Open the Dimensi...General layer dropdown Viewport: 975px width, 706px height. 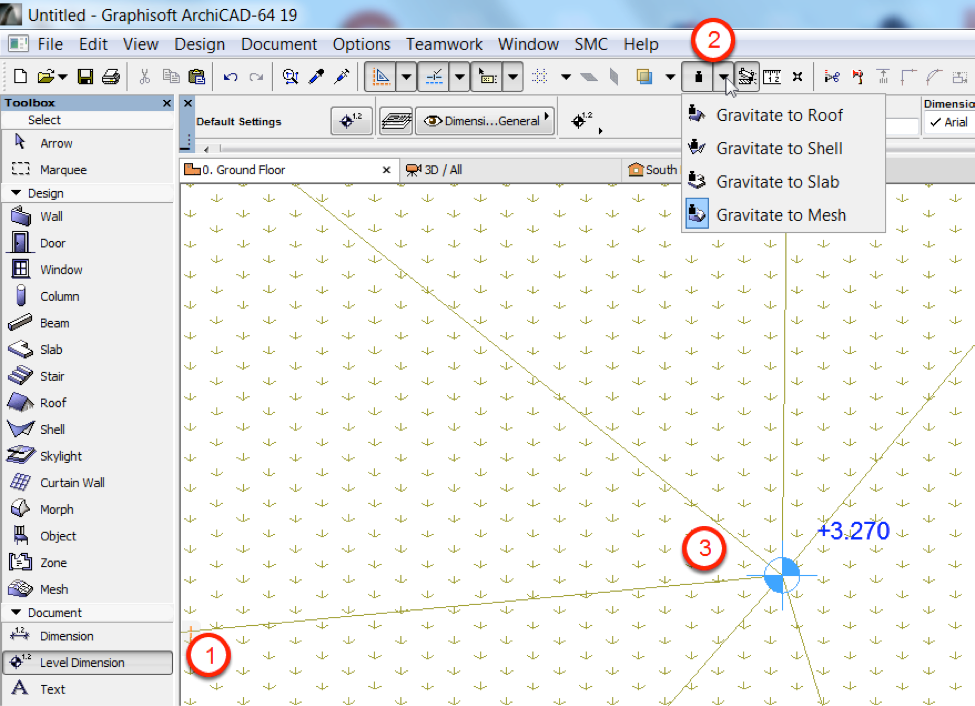click(x=485, y=121)
